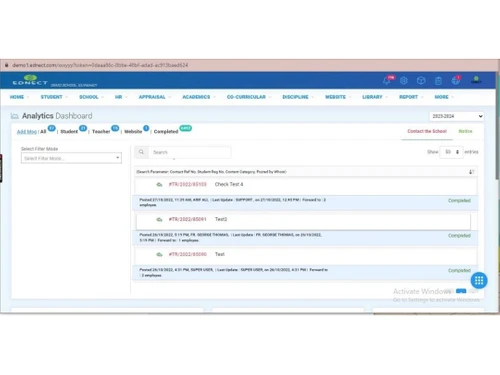
Task: Open the MORE dropdown menu
Action: tap(444, 97)
